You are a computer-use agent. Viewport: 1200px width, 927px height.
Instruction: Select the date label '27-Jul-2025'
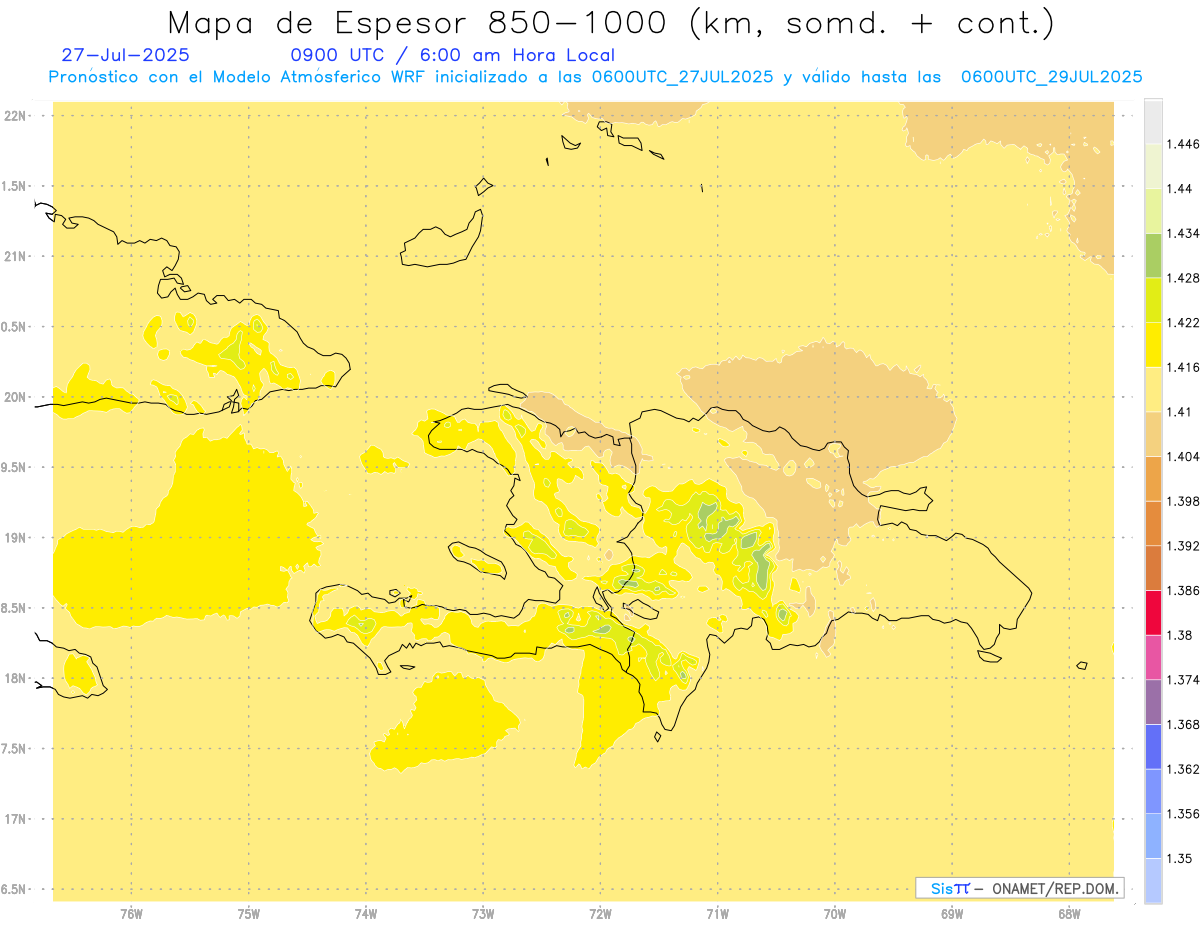(125, 55)
